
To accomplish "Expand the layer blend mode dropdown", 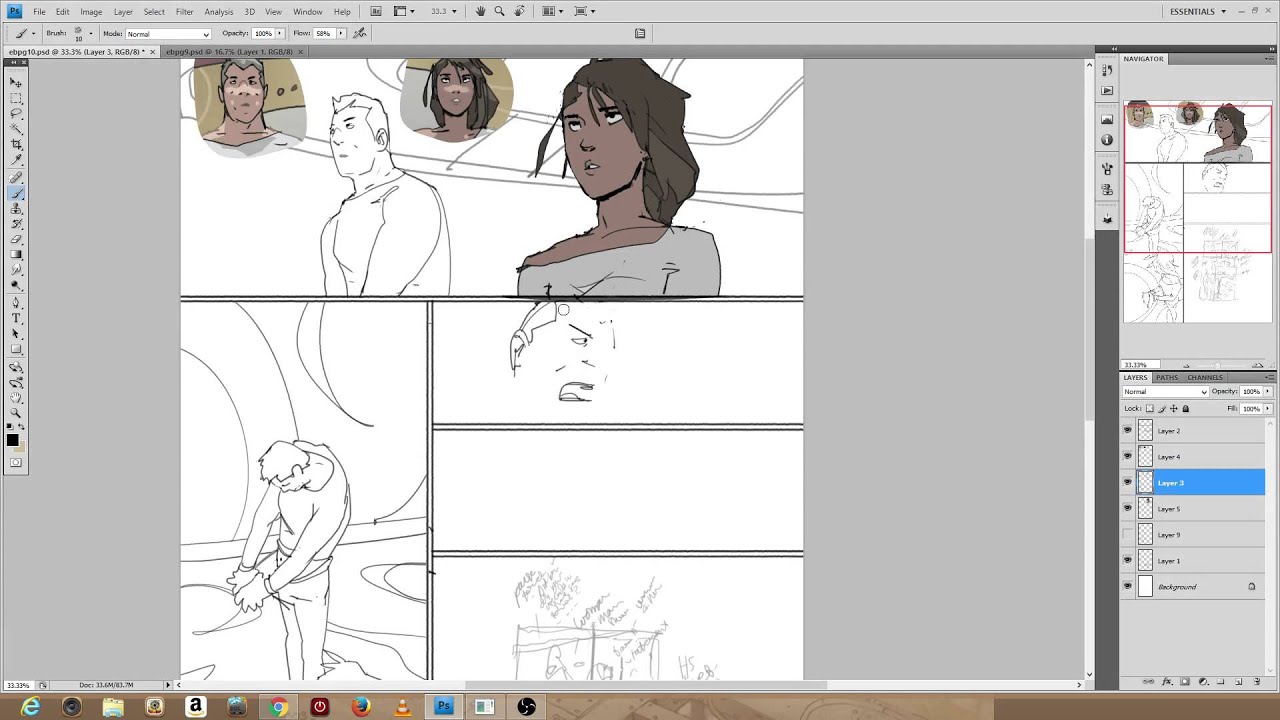I will [x=1165, y=392].
